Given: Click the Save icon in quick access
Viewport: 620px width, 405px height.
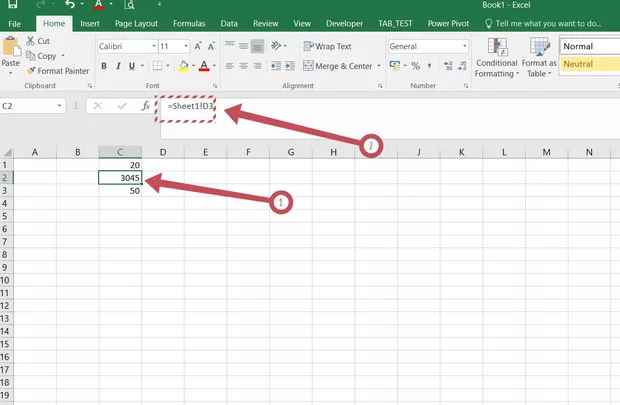Looking at the screenshot, I should tap(12, 4).
